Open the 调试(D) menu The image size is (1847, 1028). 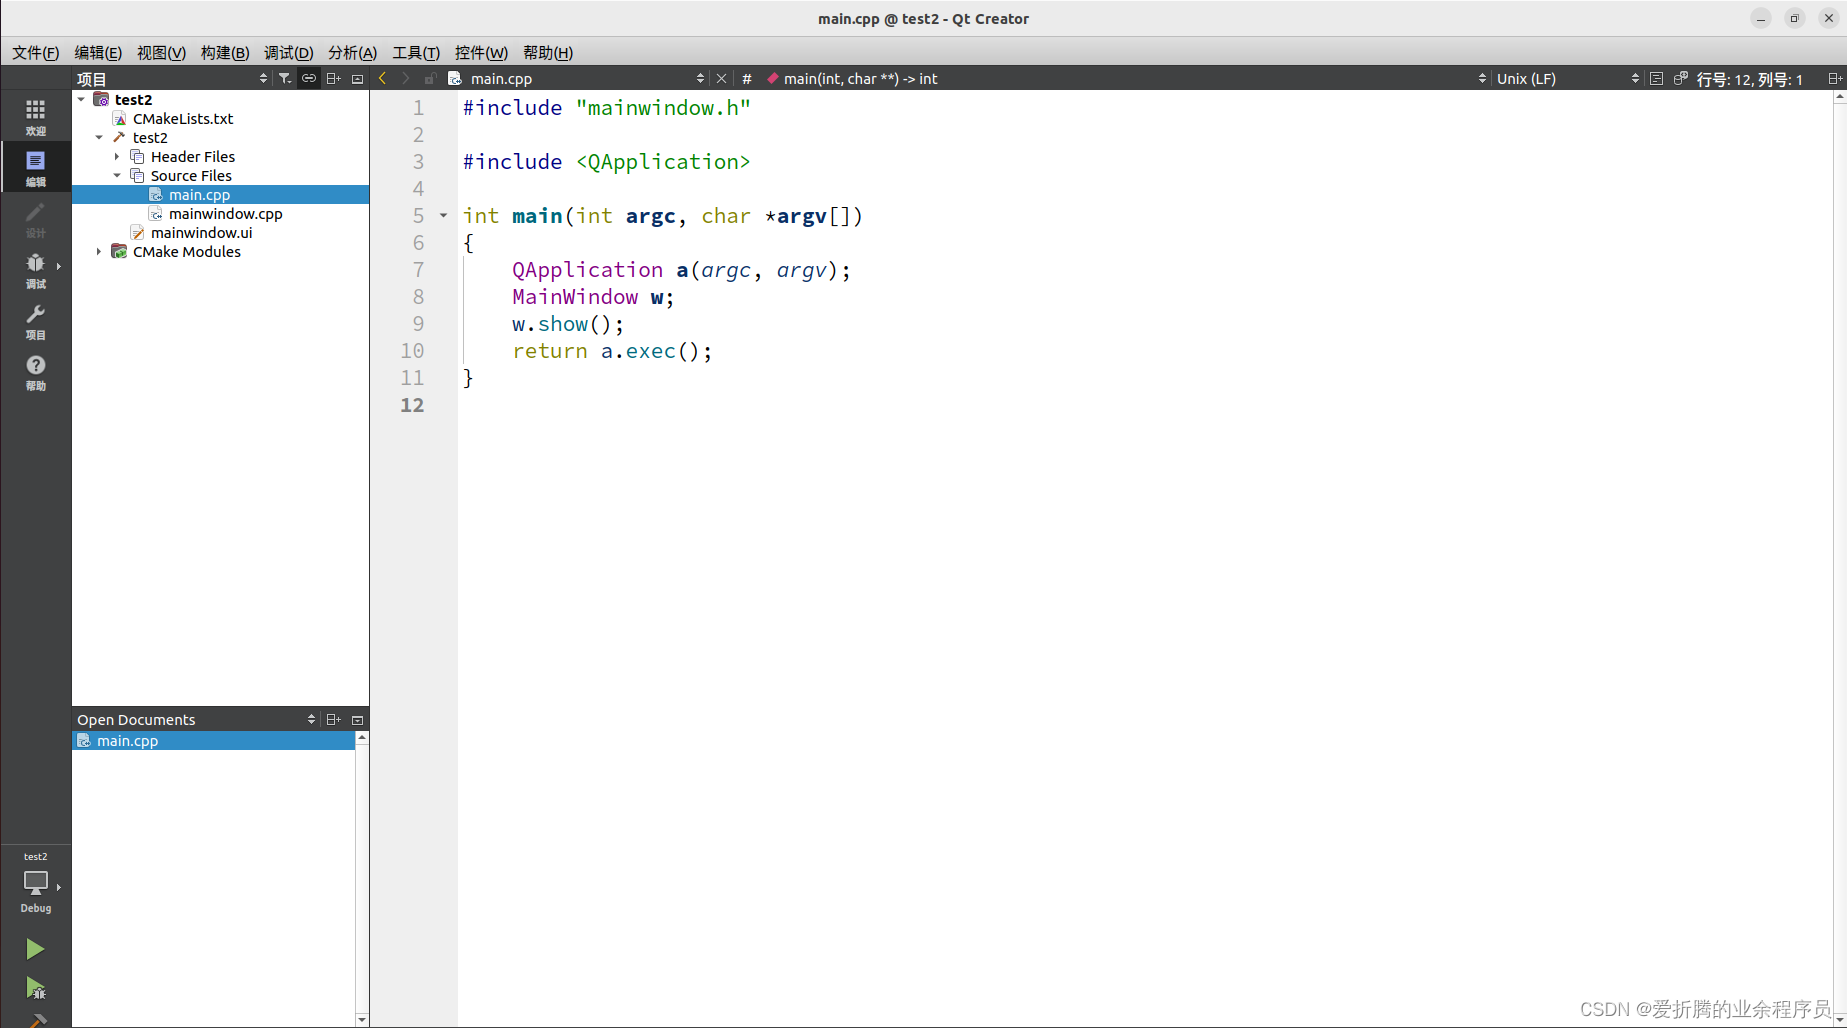pos(288,52)
